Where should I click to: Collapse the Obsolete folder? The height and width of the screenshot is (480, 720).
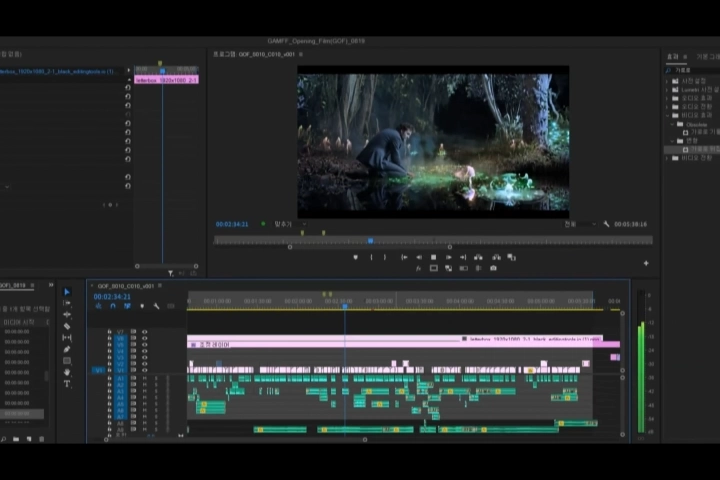(x=672, y=124)
